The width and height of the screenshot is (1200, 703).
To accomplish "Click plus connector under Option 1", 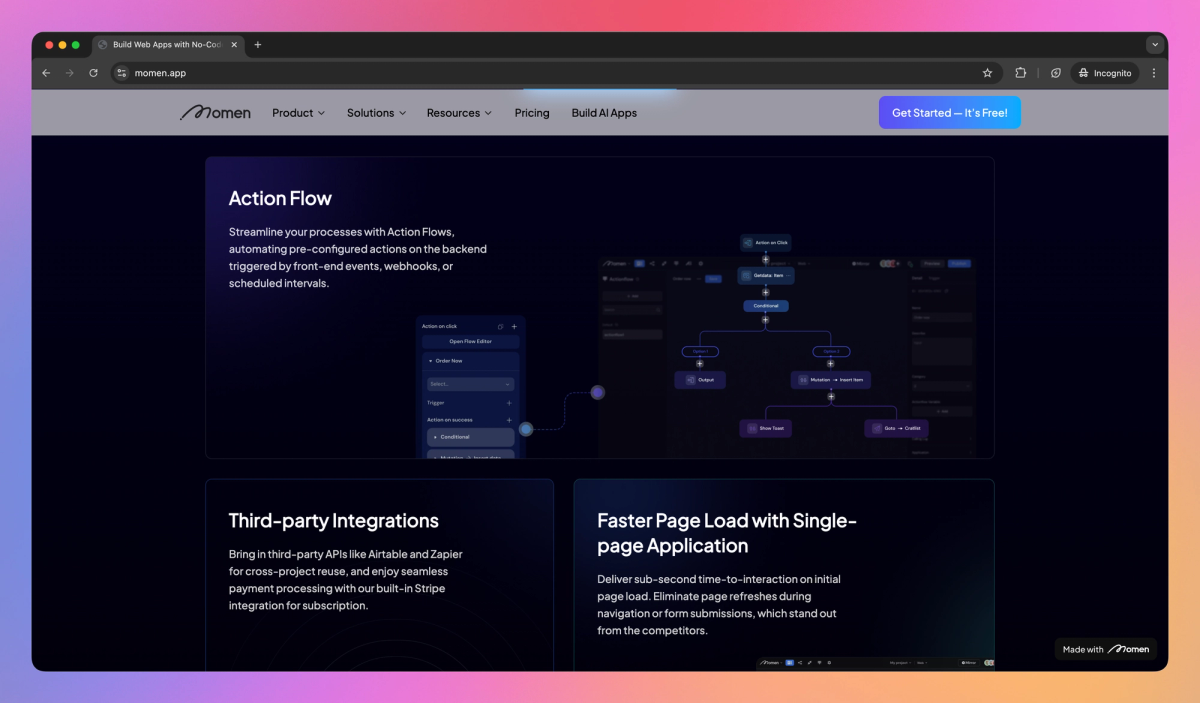I will click(700, 364).
